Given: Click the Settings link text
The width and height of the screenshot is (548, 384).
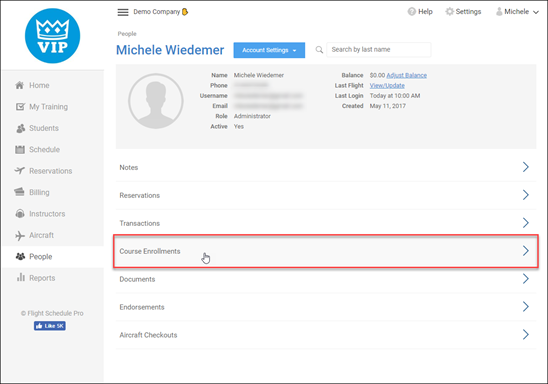Looking at the screenshot, I should (468, 12).
